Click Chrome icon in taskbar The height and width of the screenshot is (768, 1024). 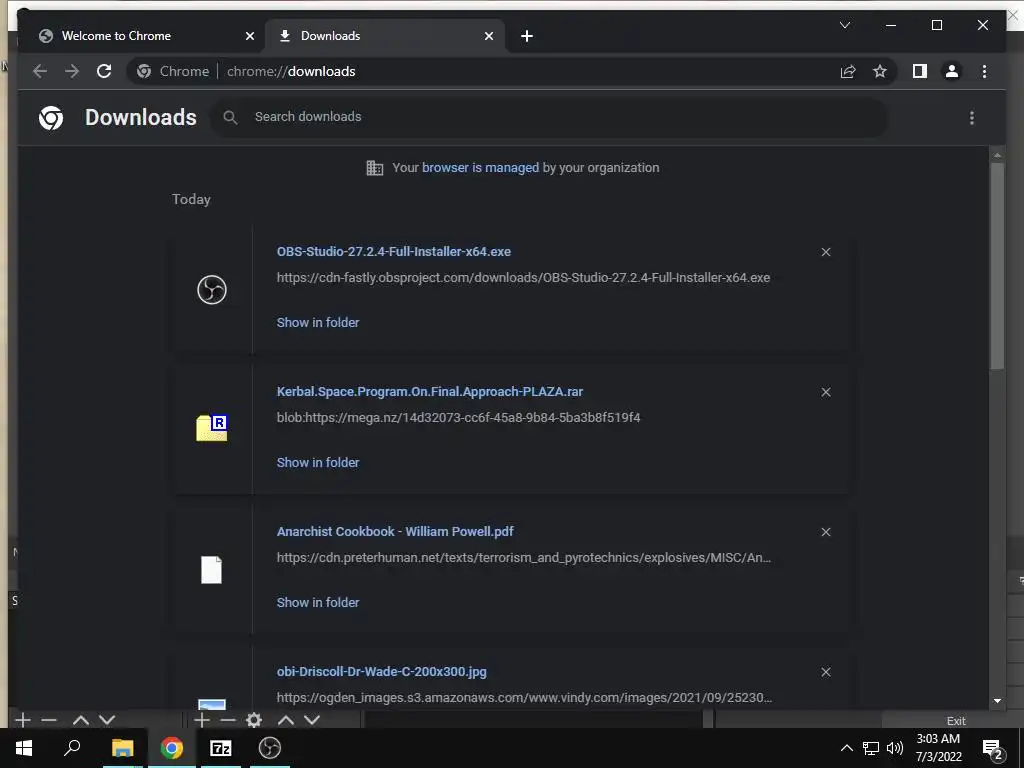click(172, 748)
